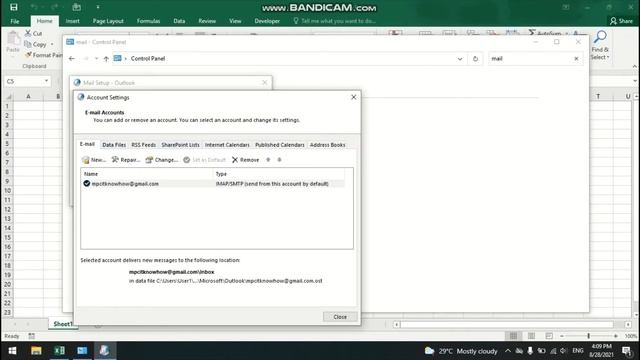Switch to the Data Files tab
The height and width of the screenshot is (360, 640).
(x=114, y=145)
